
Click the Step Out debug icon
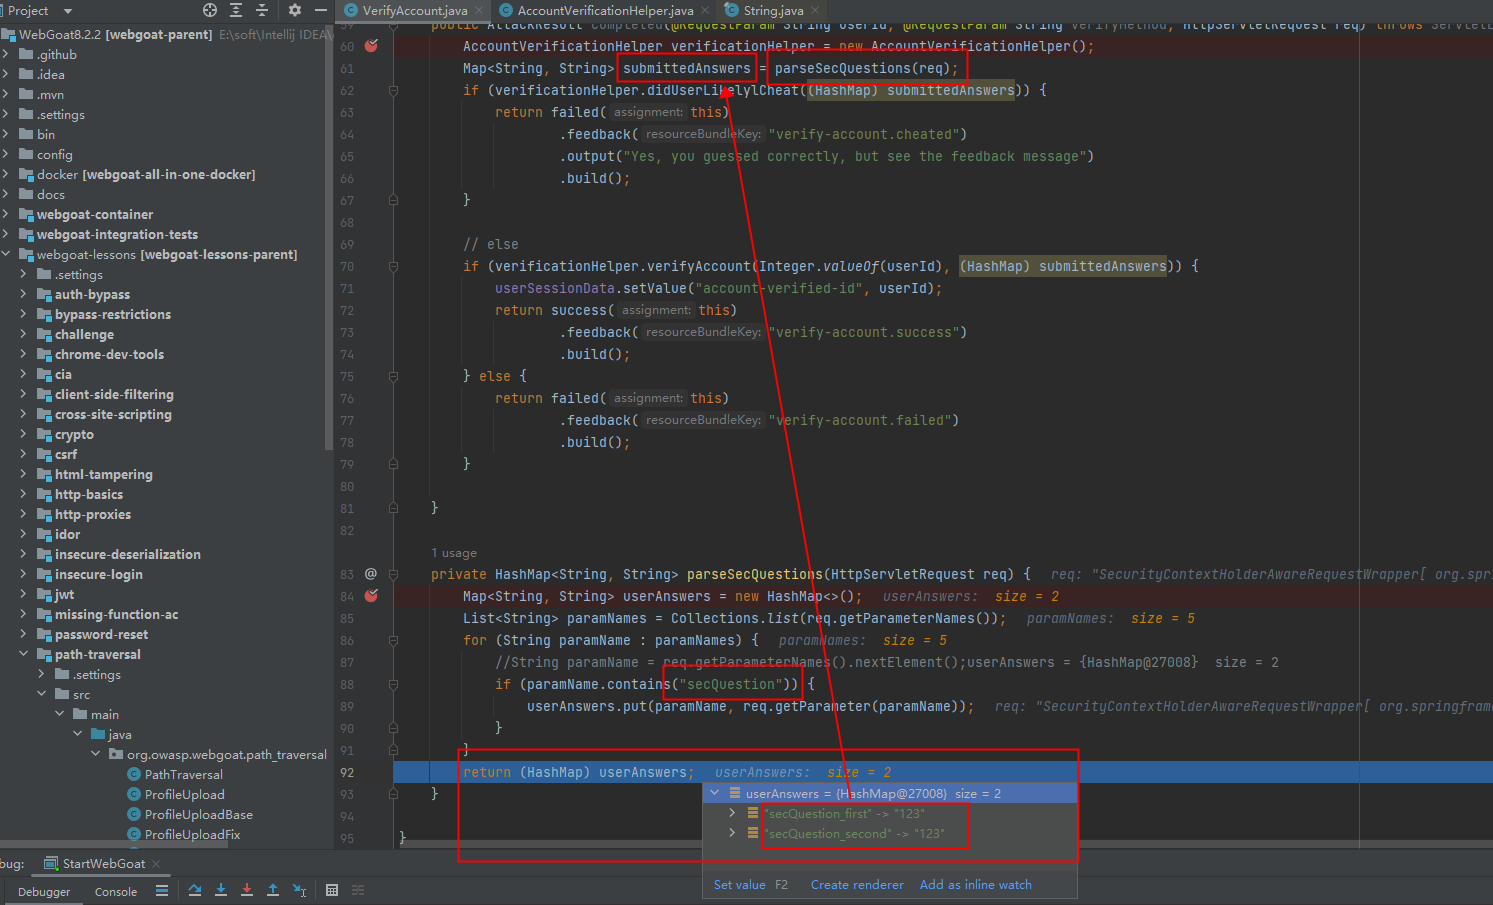point(273,890)
